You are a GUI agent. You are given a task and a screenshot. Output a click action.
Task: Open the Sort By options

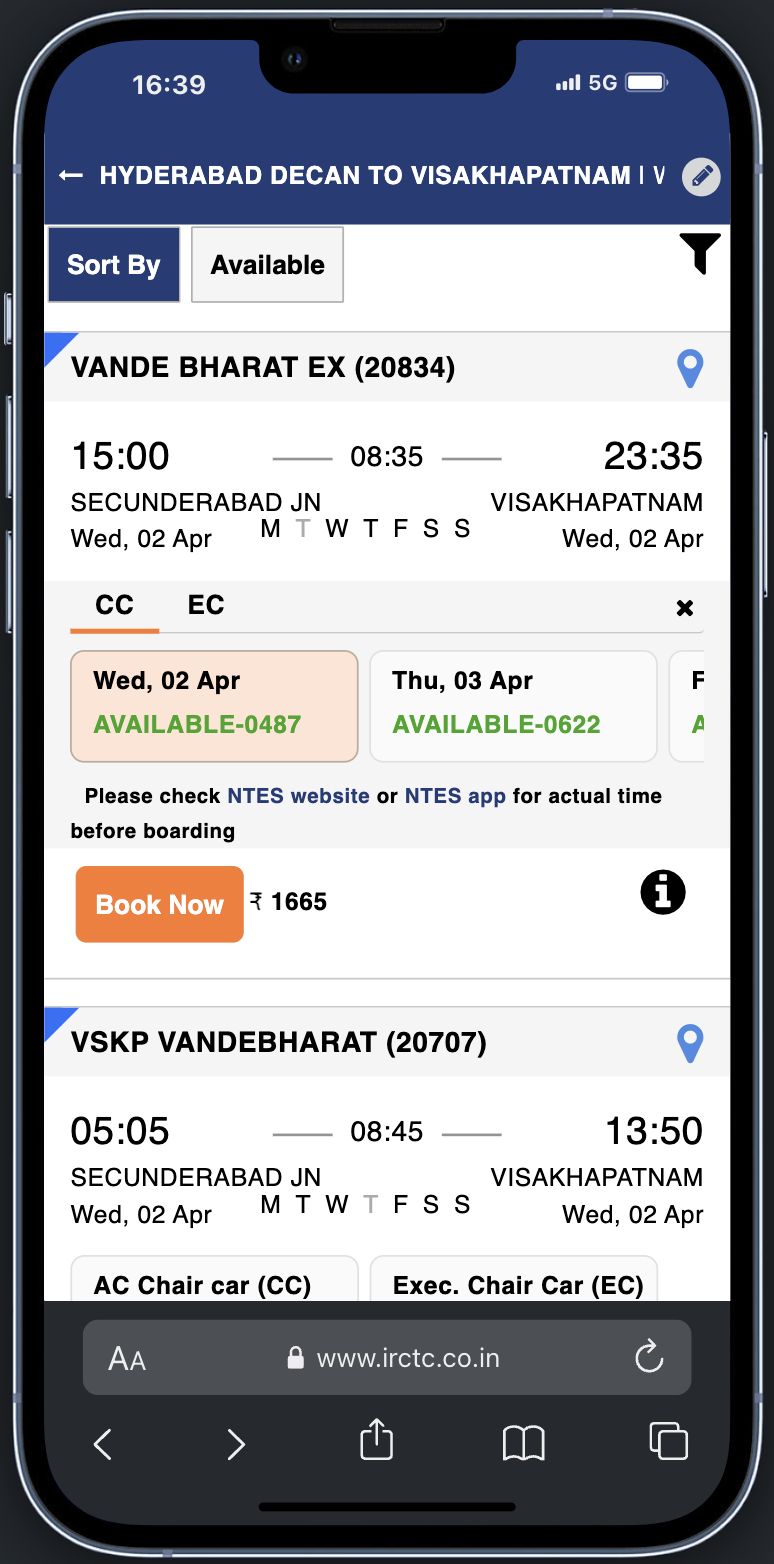click(x=113, y=264)
